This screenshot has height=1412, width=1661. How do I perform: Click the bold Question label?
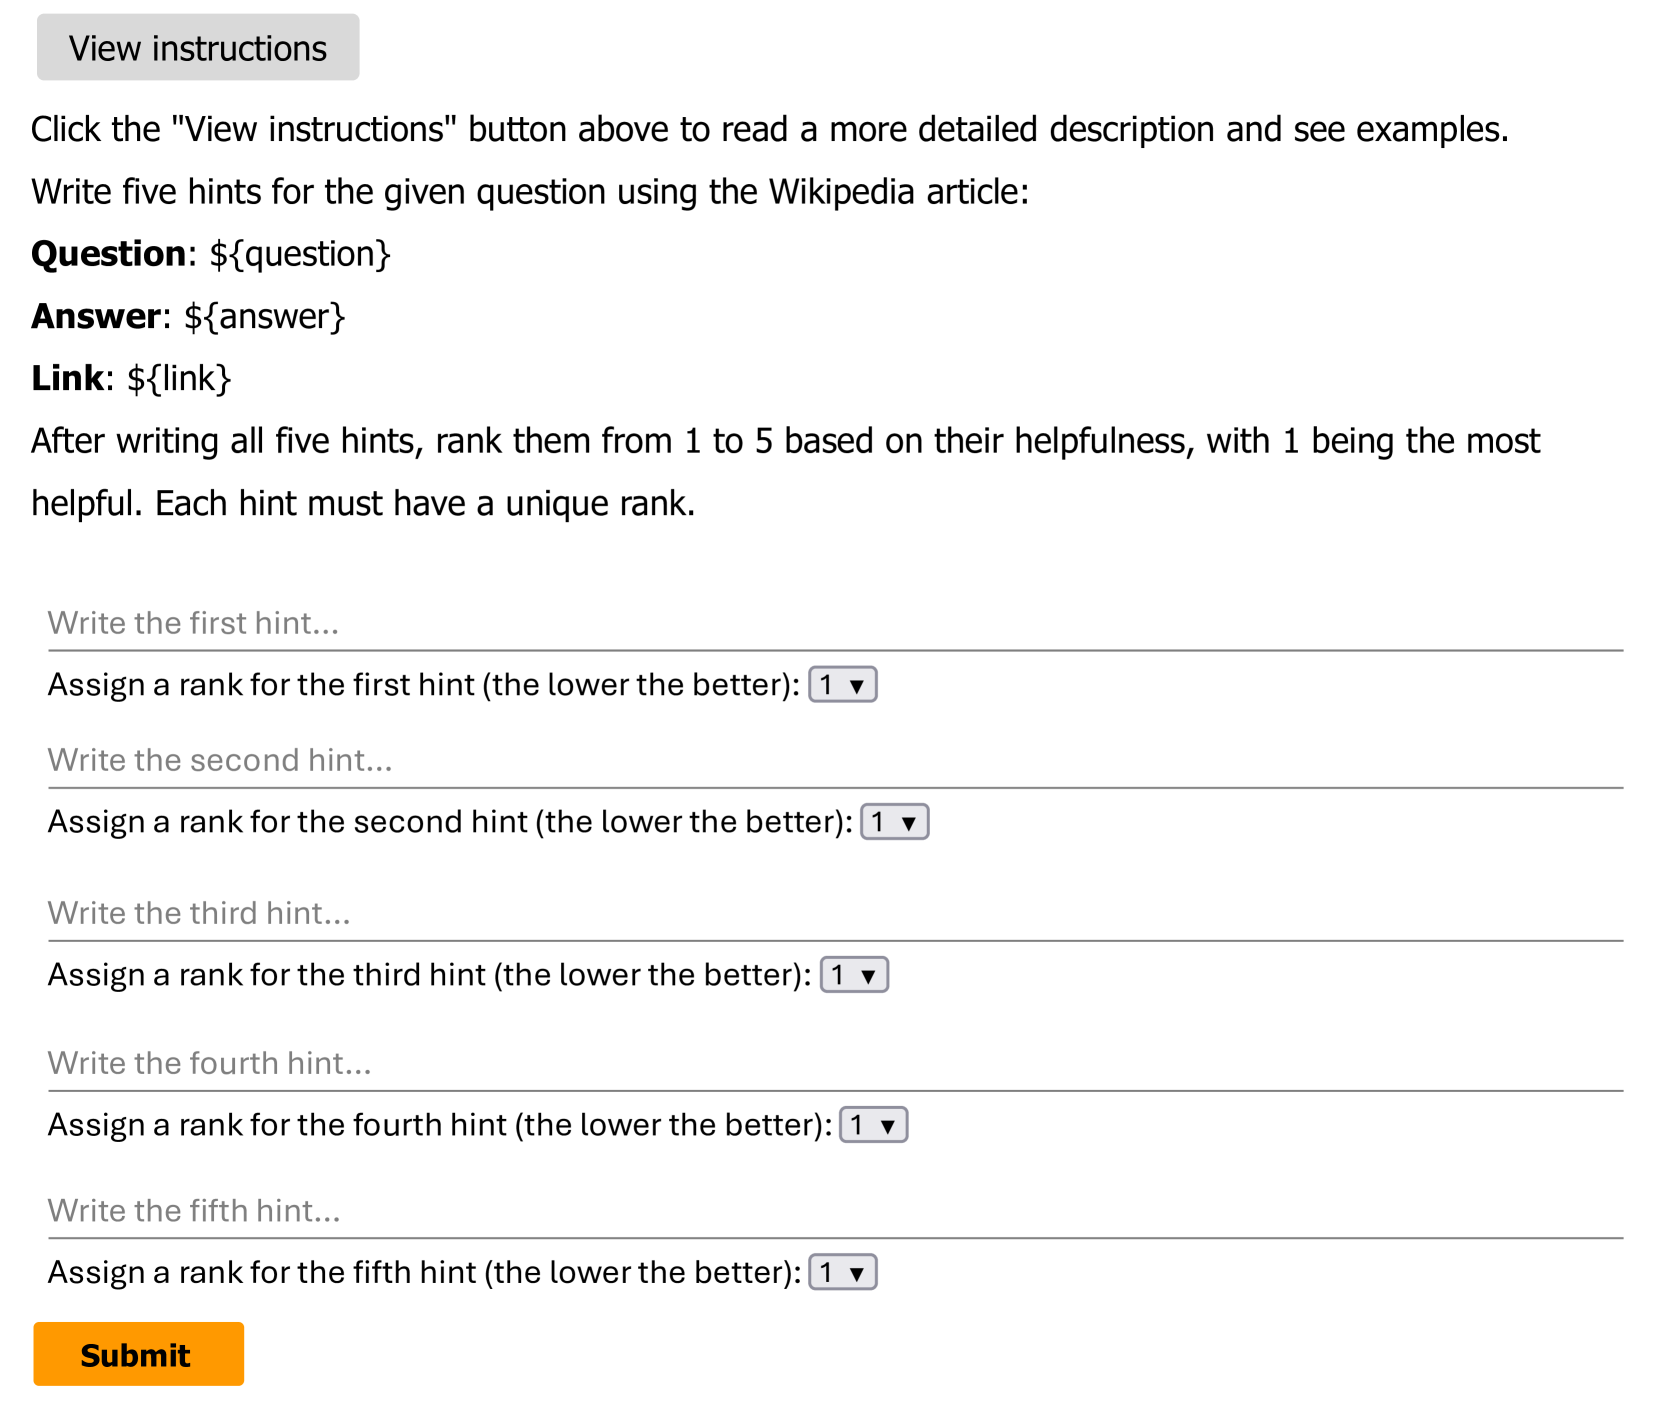pos(108,254)
